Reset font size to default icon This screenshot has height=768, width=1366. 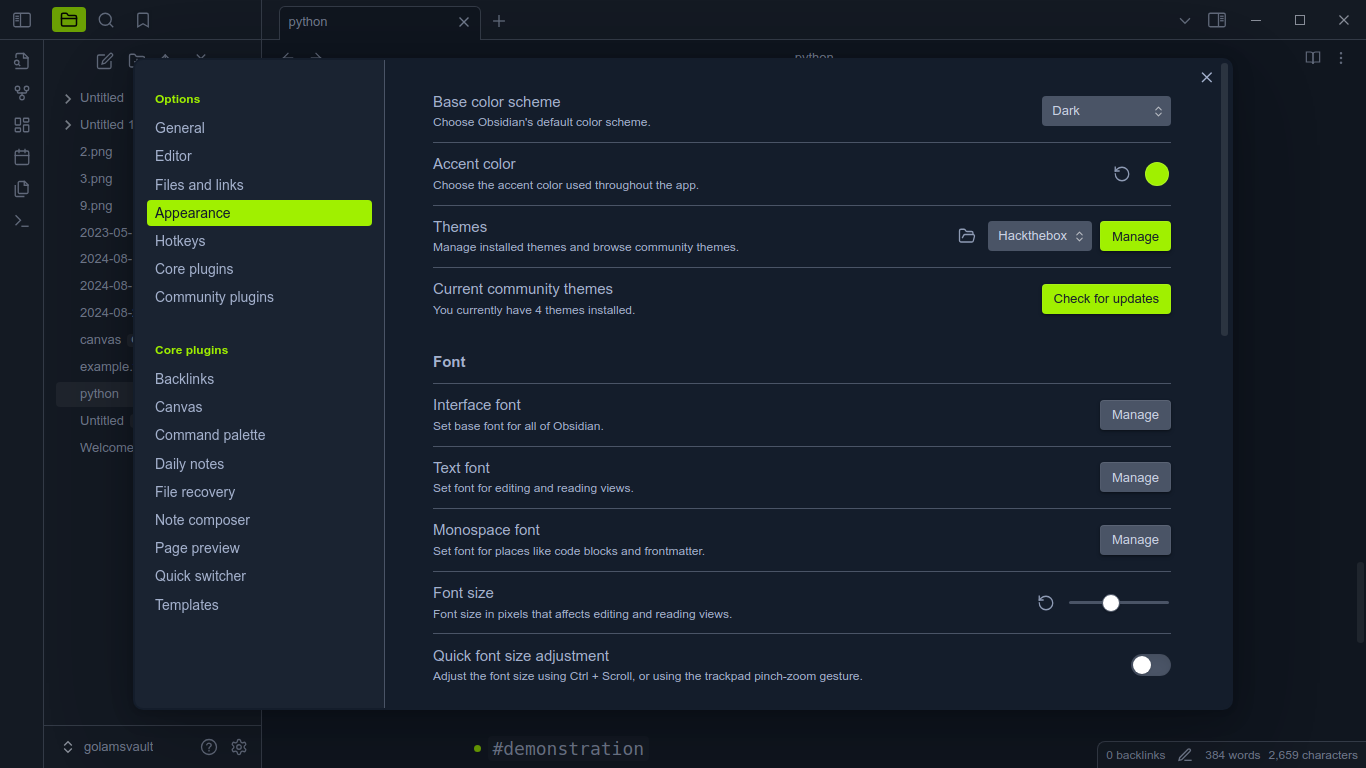click(1046, 603)
